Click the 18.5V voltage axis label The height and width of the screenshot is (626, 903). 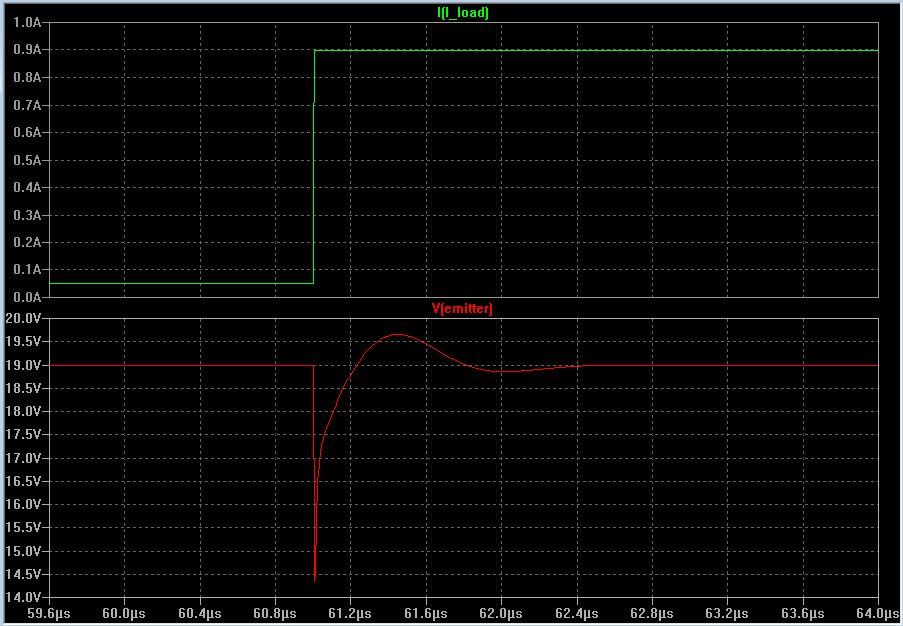click(x=25, y=389)
